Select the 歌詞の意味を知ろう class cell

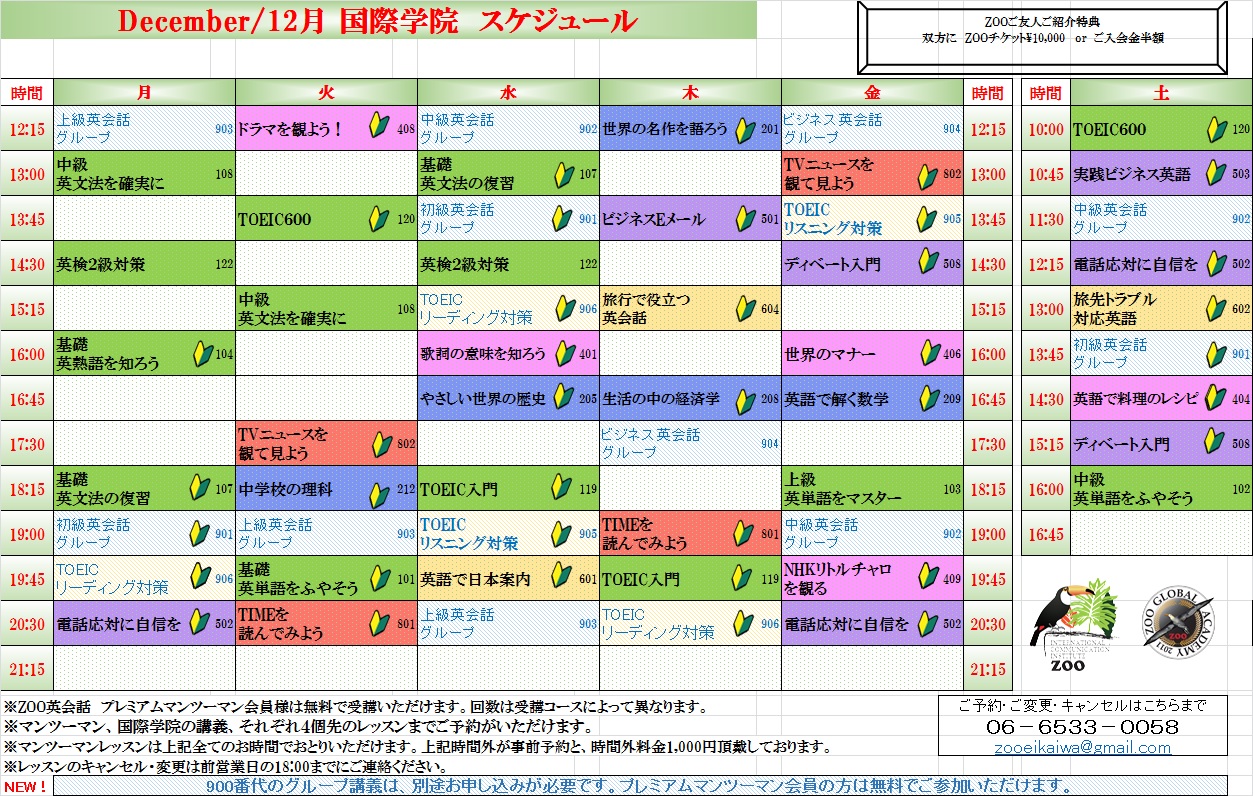(485, 354)
